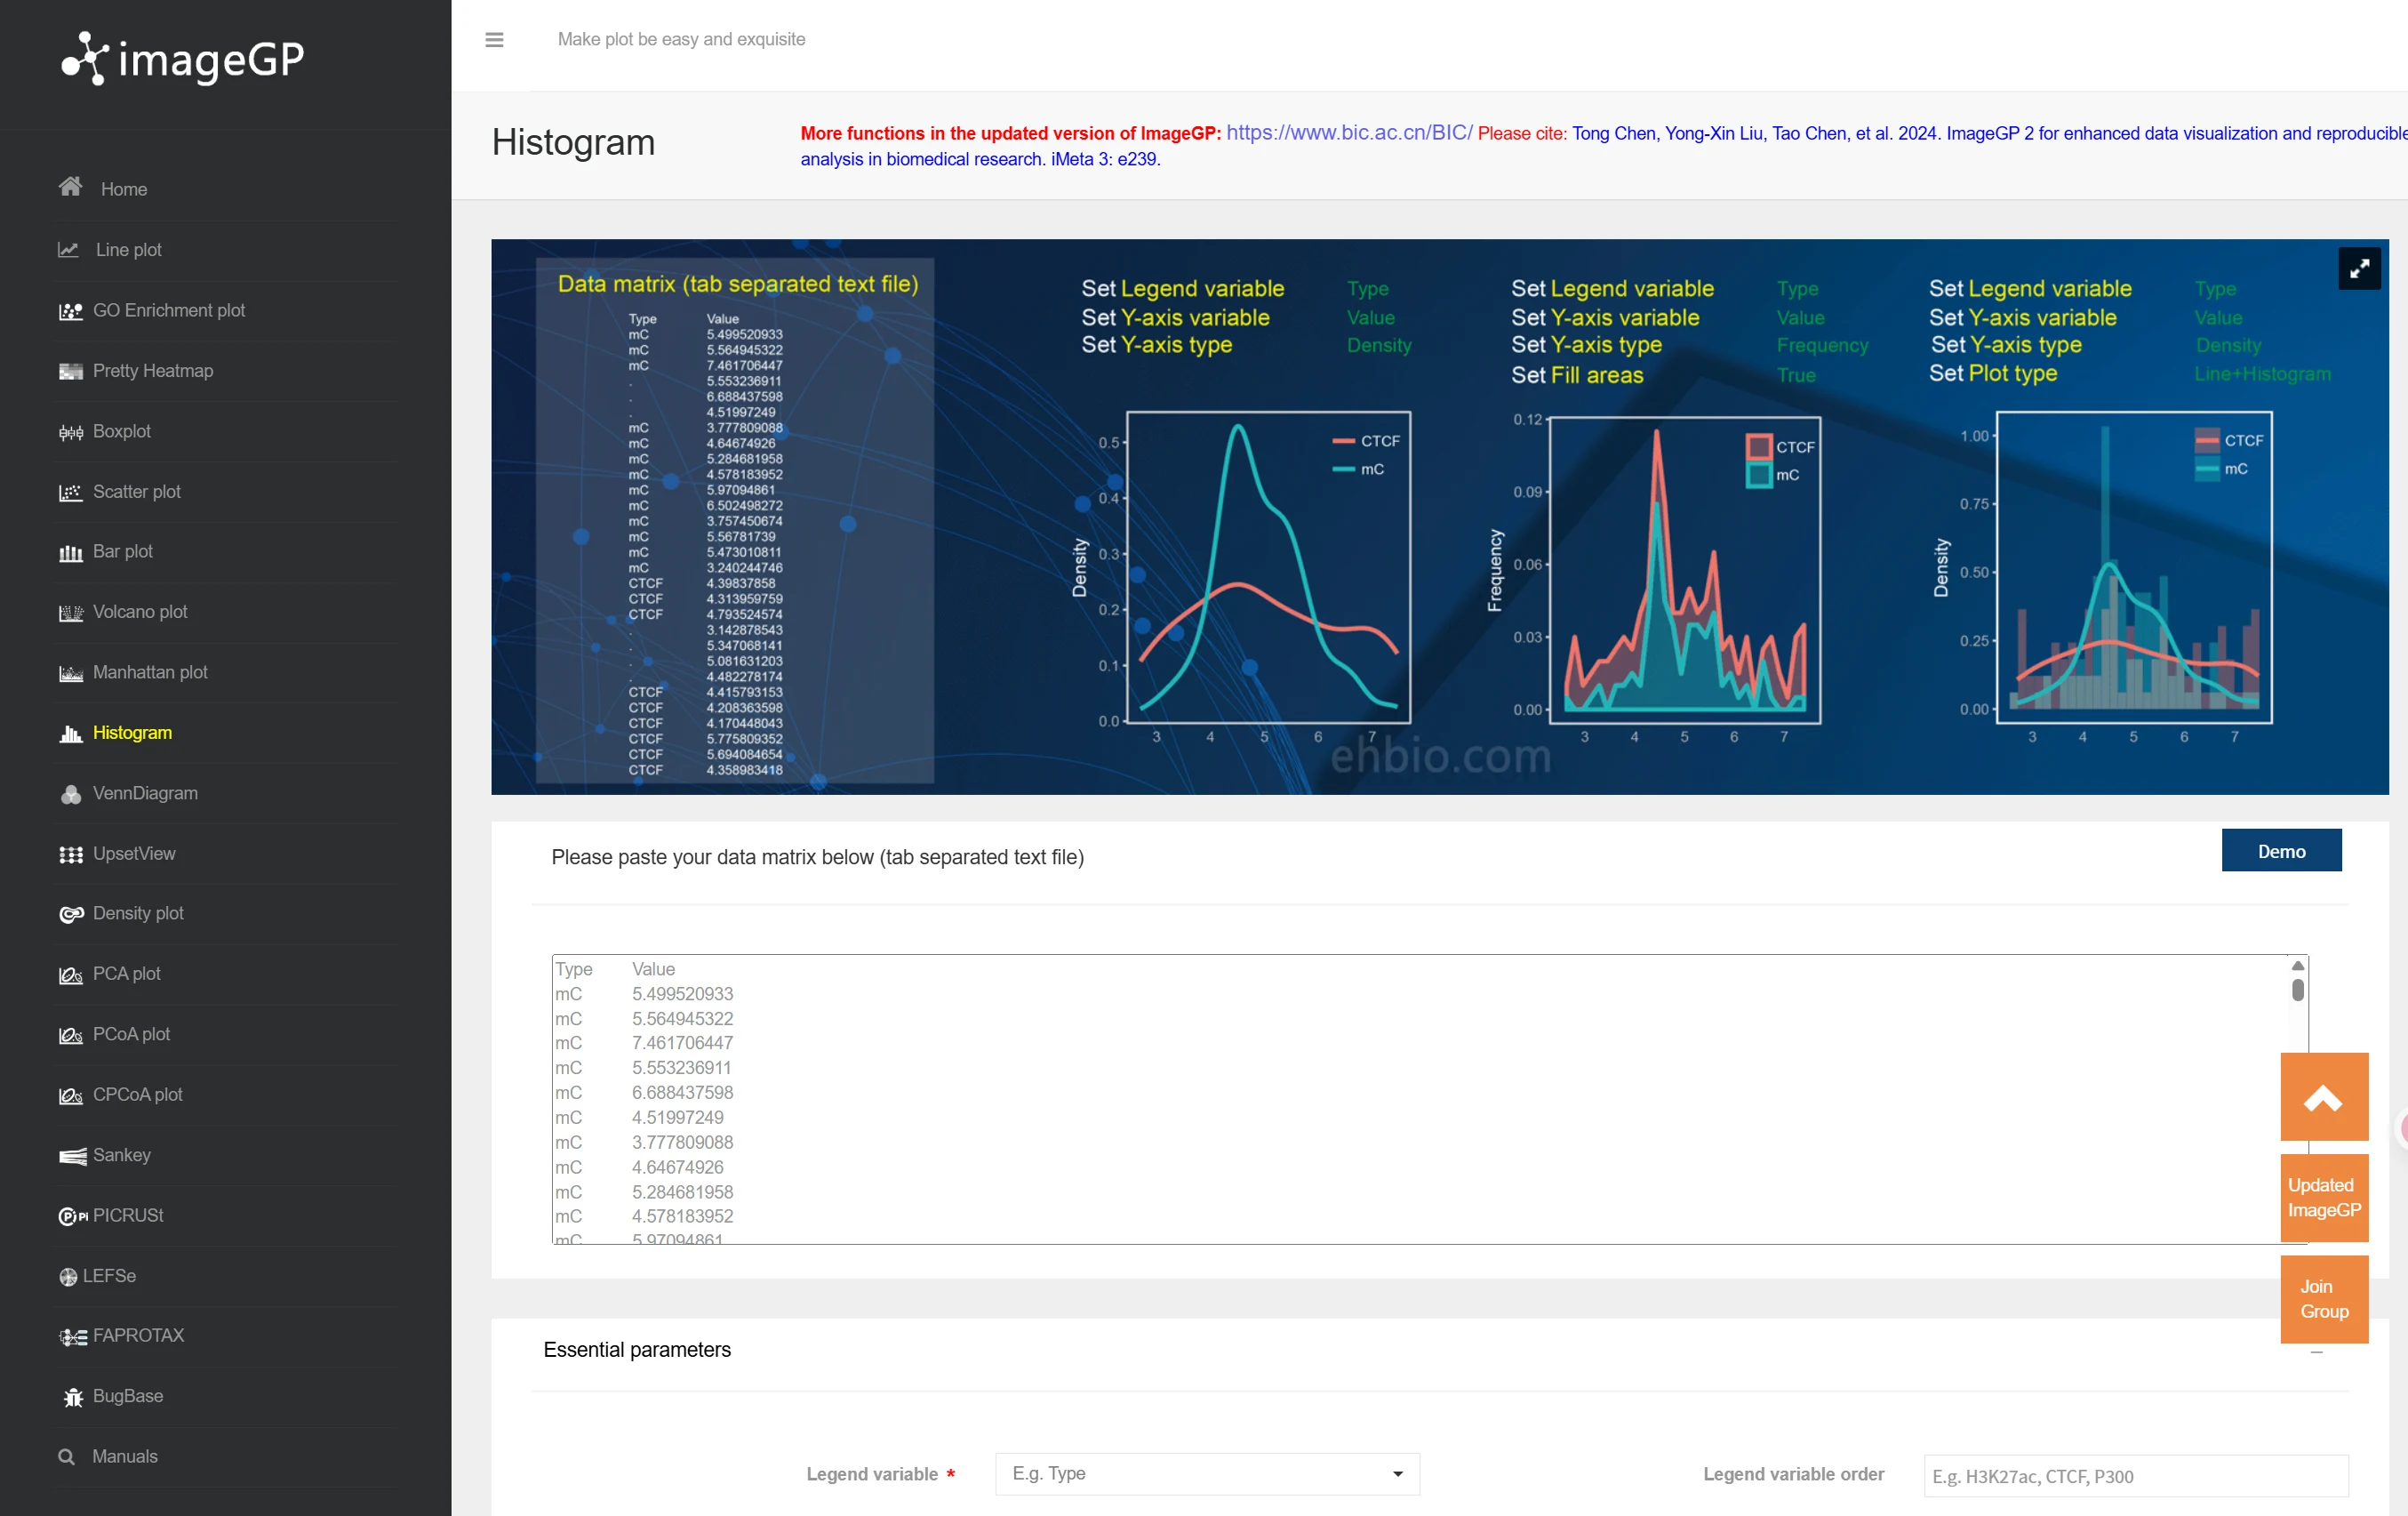Click the Volcano plot icon
Viewport: 2408px width, 1516px height.
70,613
